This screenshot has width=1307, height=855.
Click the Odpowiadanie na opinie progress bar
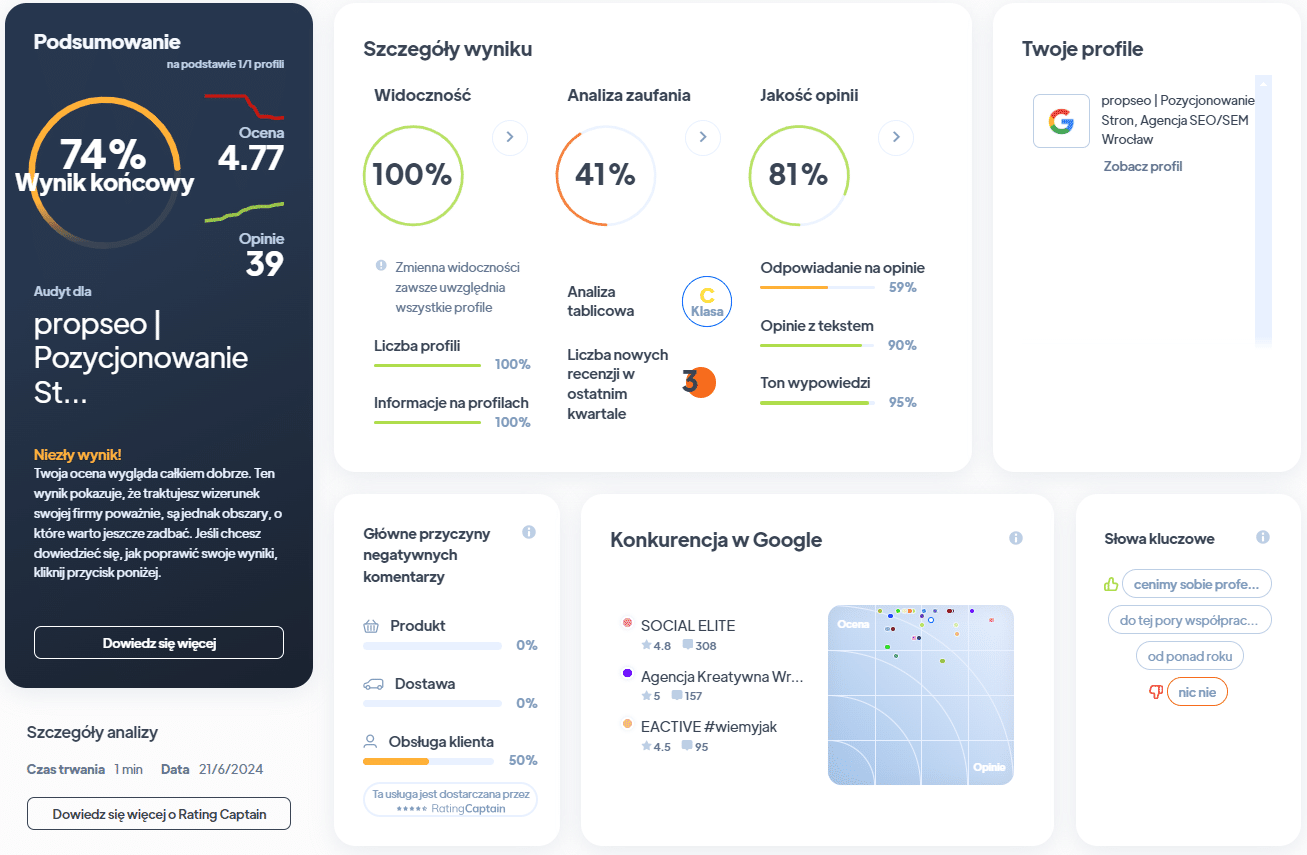[x=817, y=288]
